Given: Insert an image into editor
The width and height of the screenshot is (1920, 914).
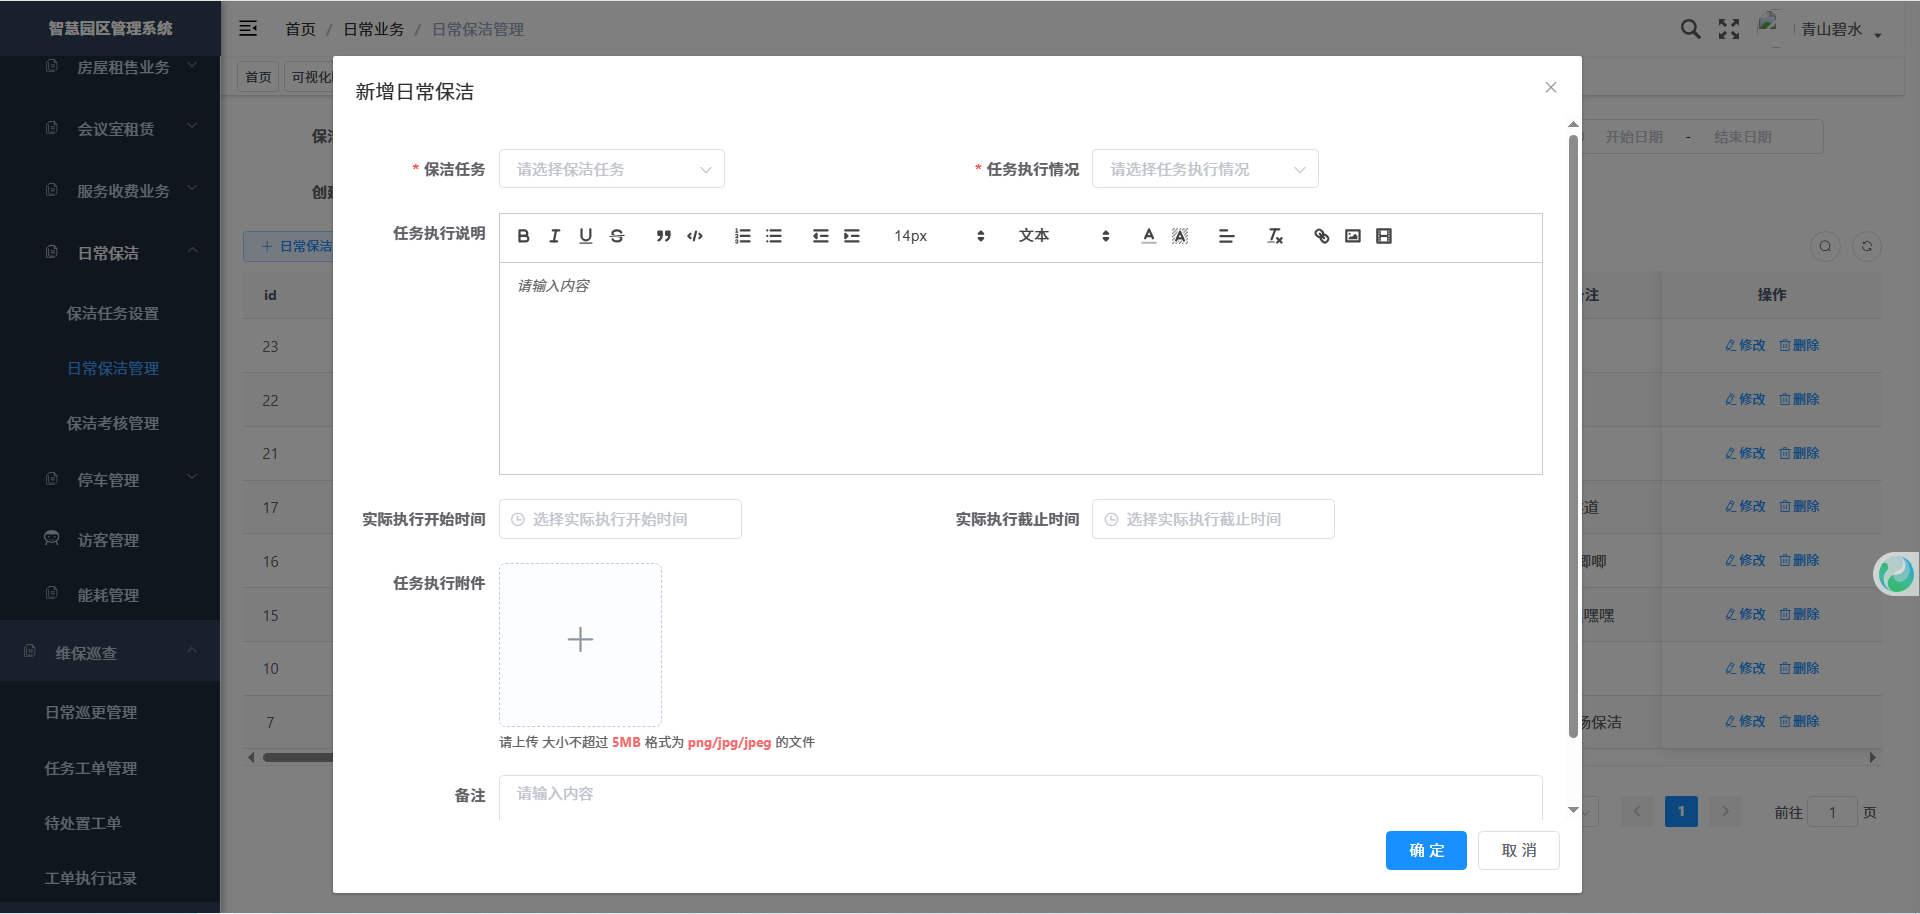Looking at the screenshot, I should (x=1353, y=236).
